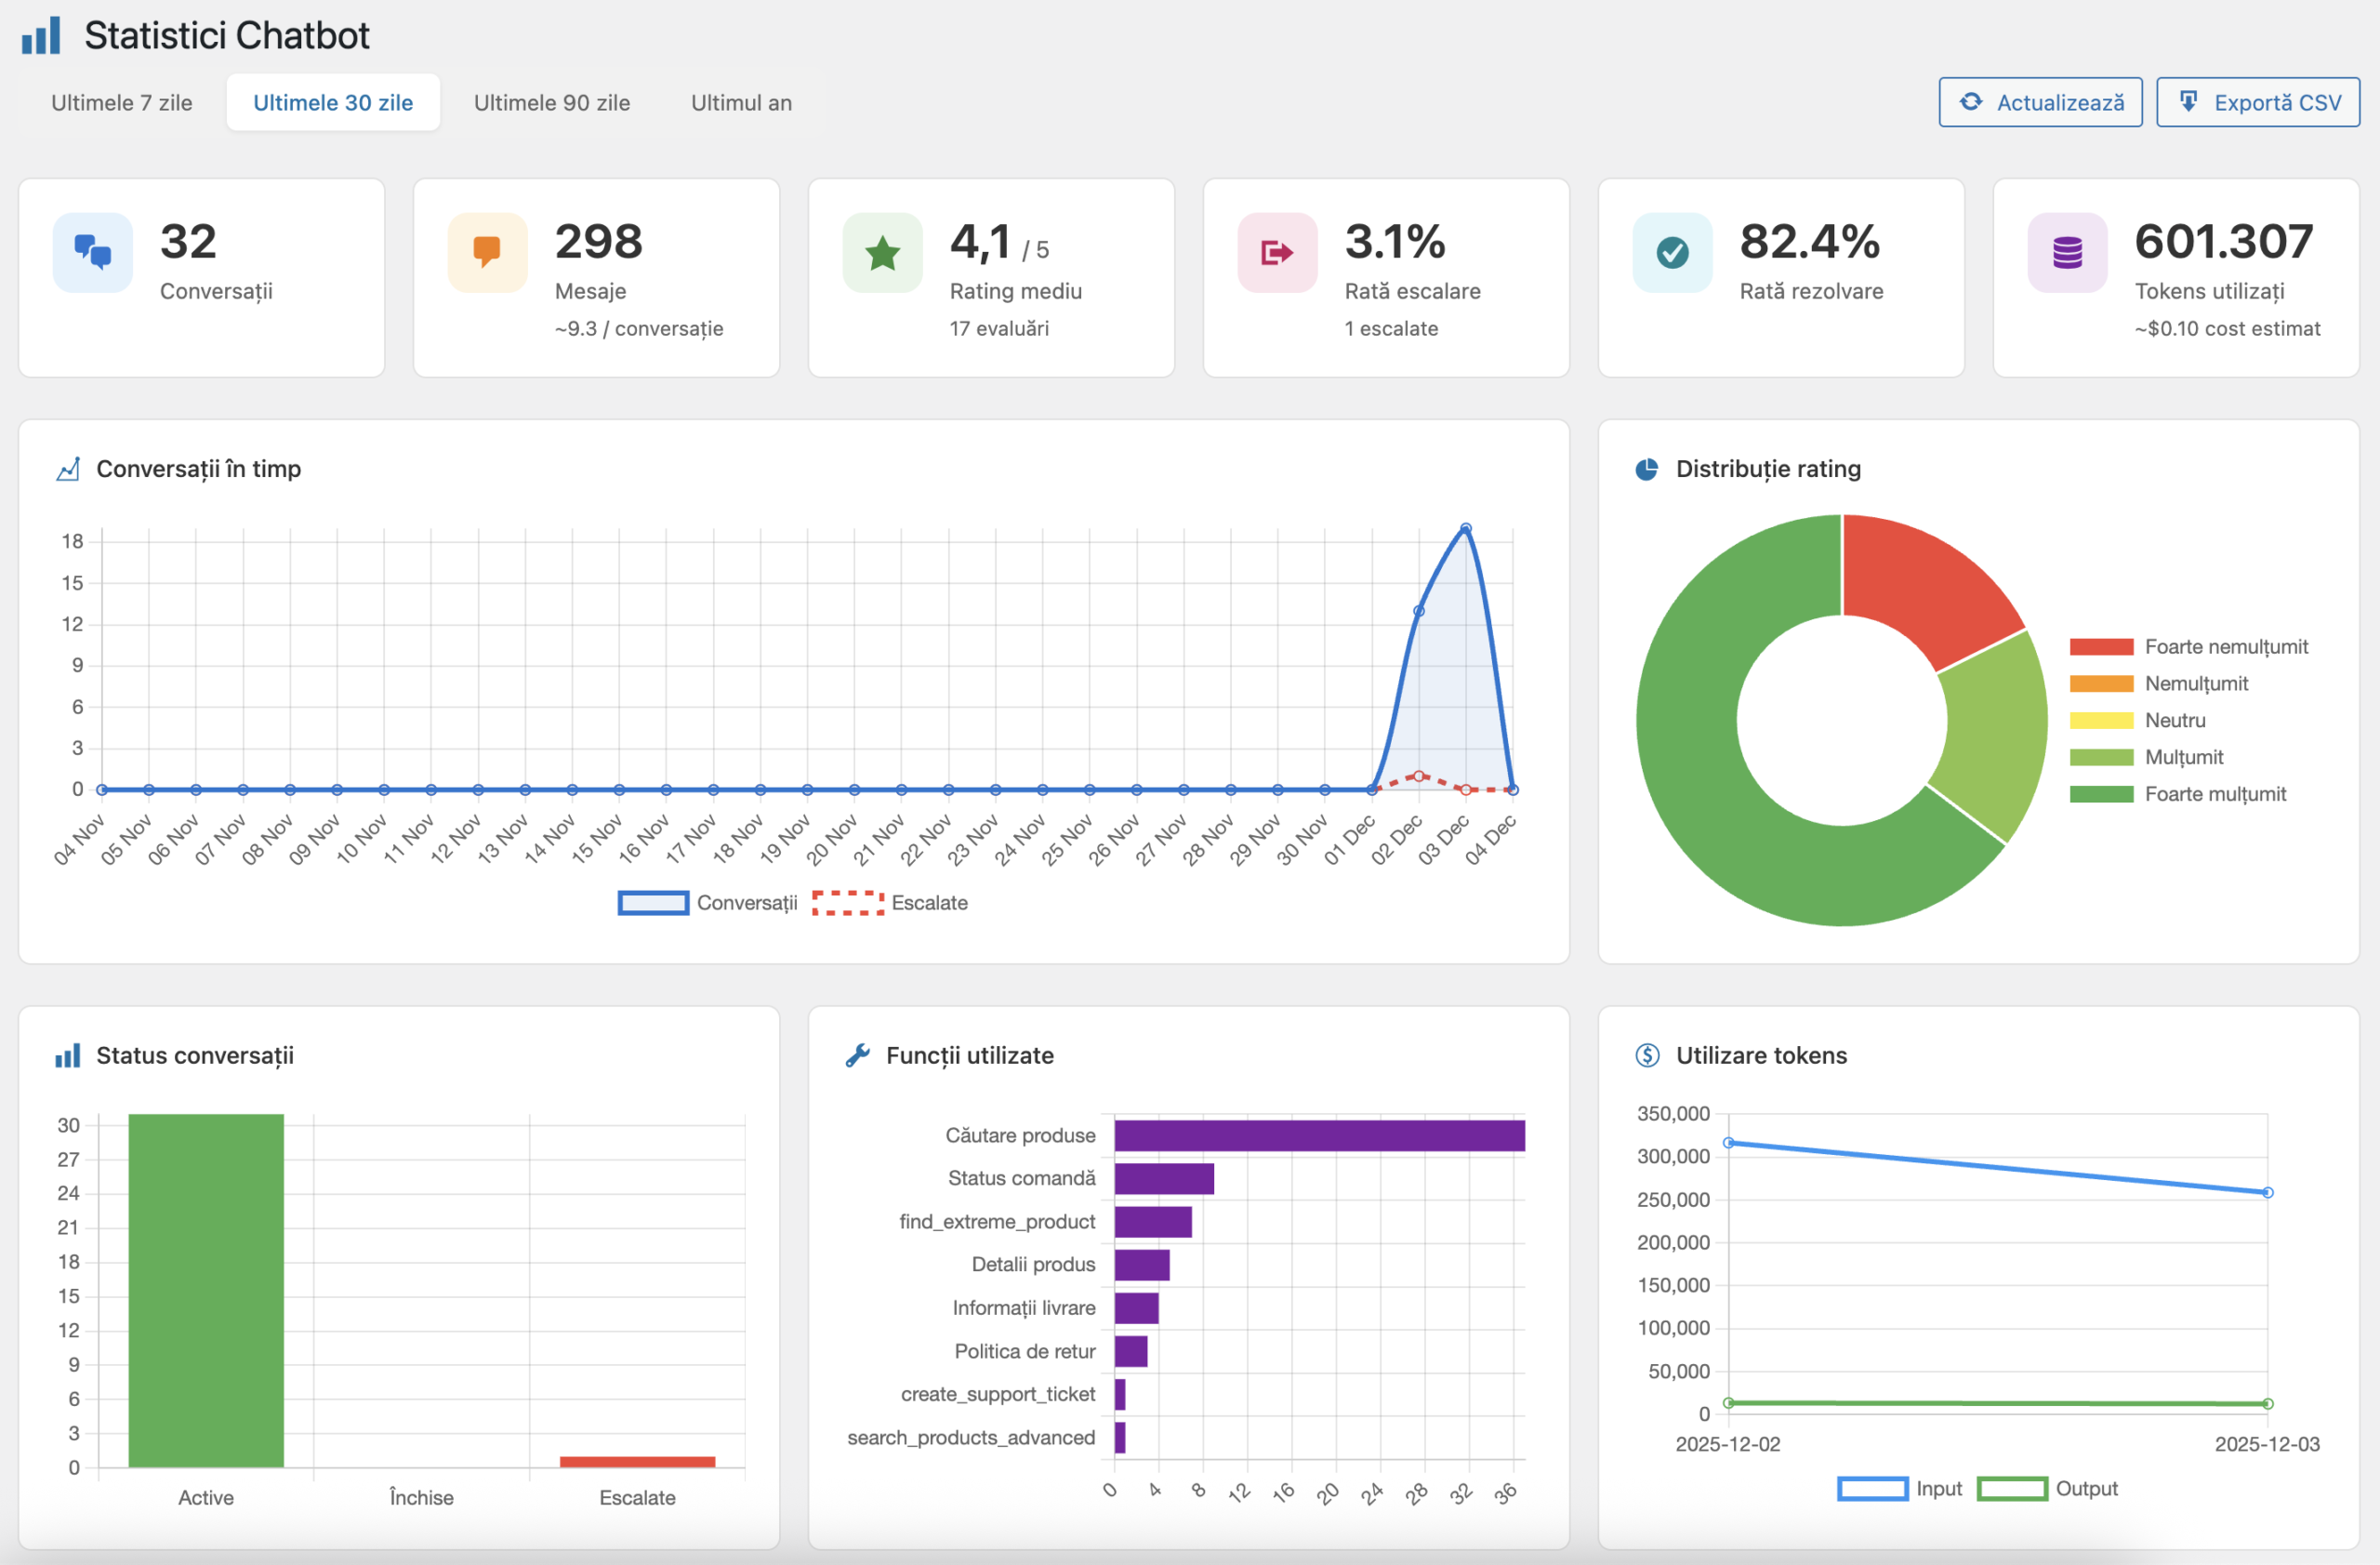Click the Foarte nemulțumit red legend swatch

[x=2101, y=647]
